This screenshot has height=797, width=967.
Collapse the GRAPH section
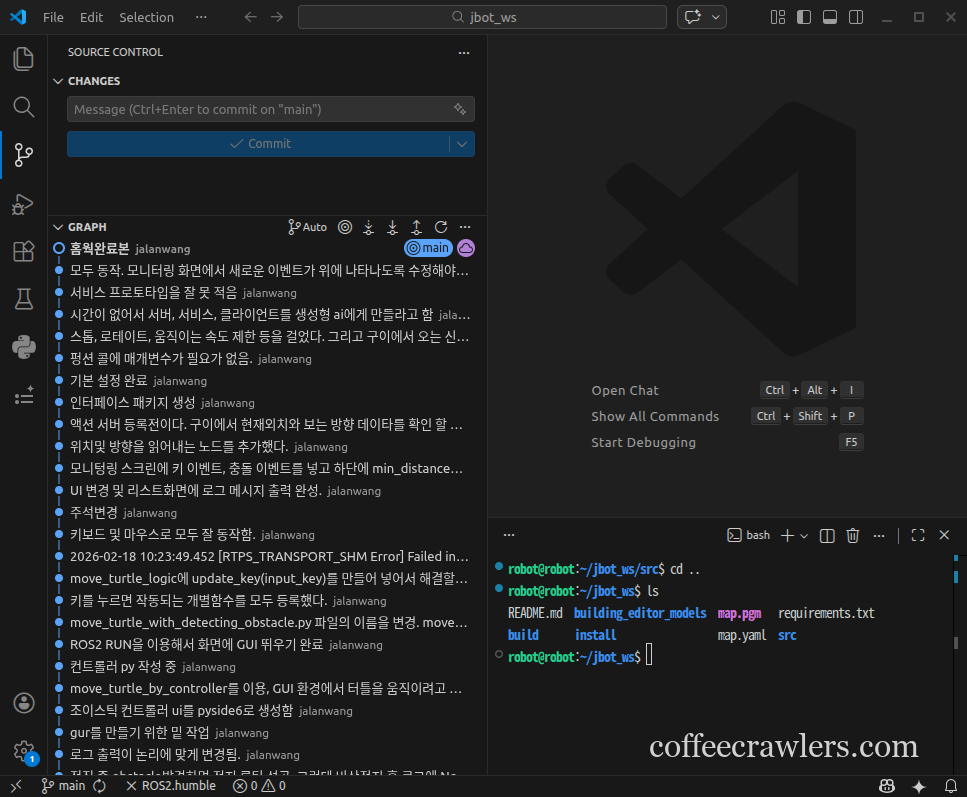58,227
